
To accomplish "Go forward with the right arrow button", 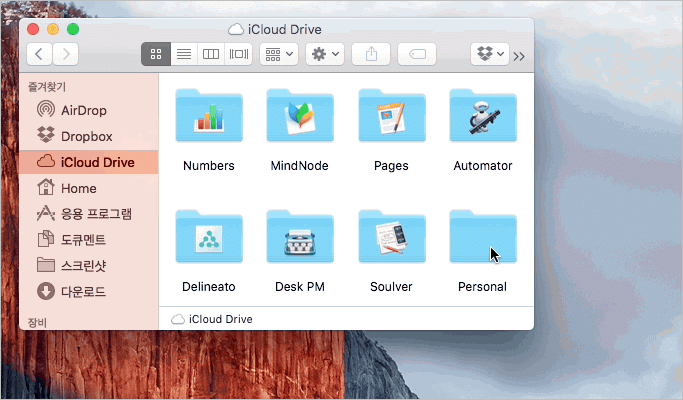I will coord(65,54).
